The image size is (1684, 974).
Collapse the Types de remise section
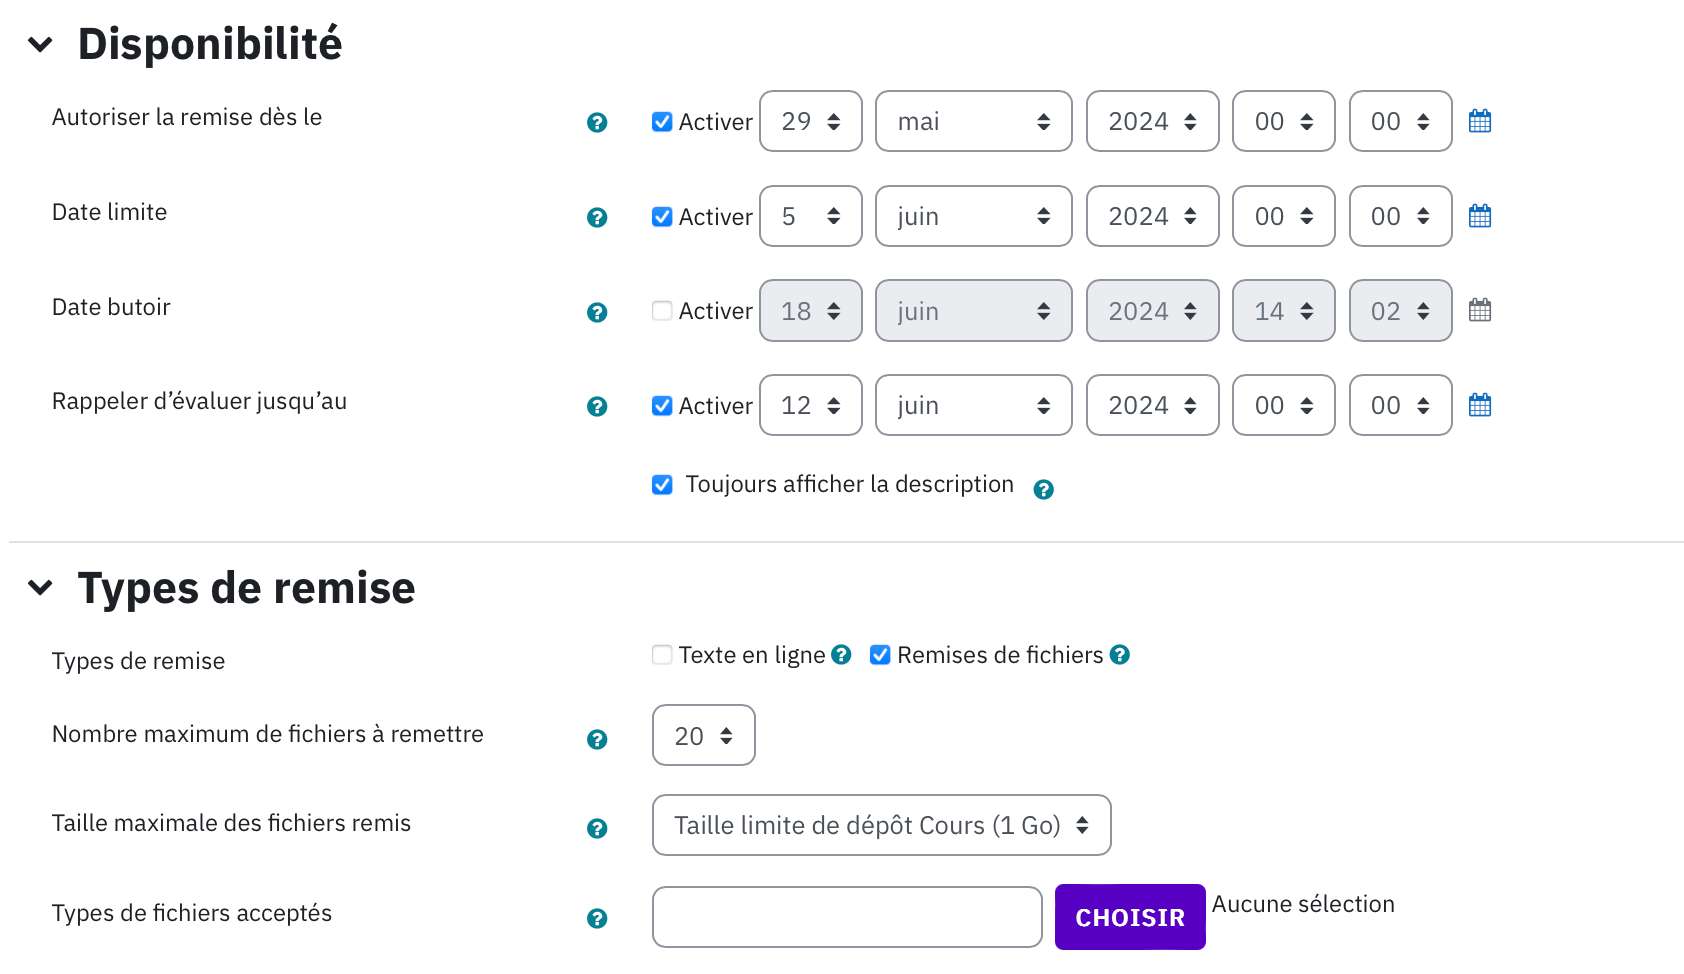coord(40,587)
